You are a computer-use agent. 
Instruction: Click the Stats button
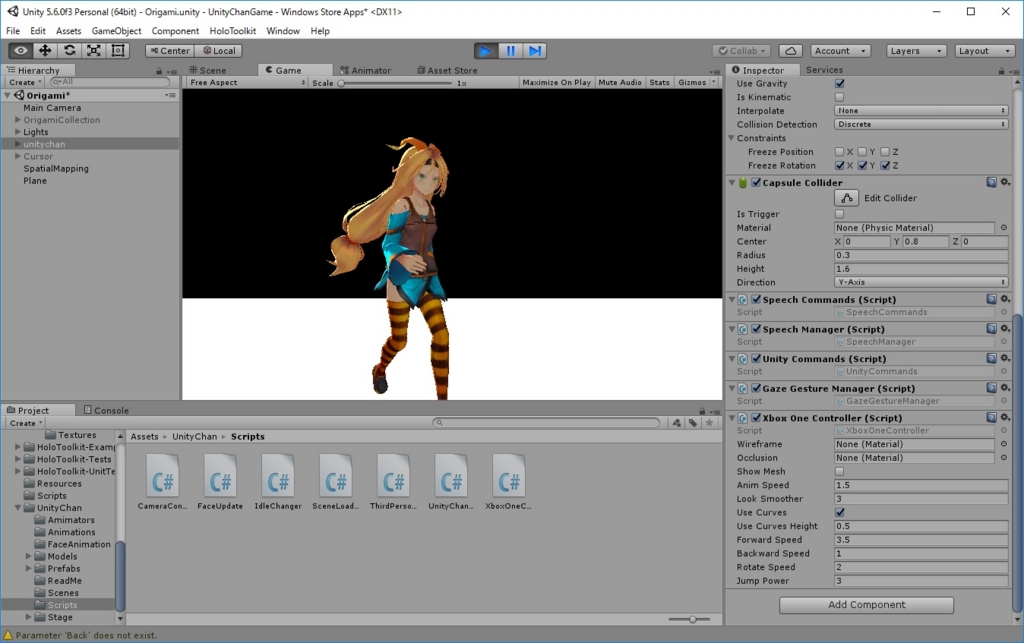(659, 82)
